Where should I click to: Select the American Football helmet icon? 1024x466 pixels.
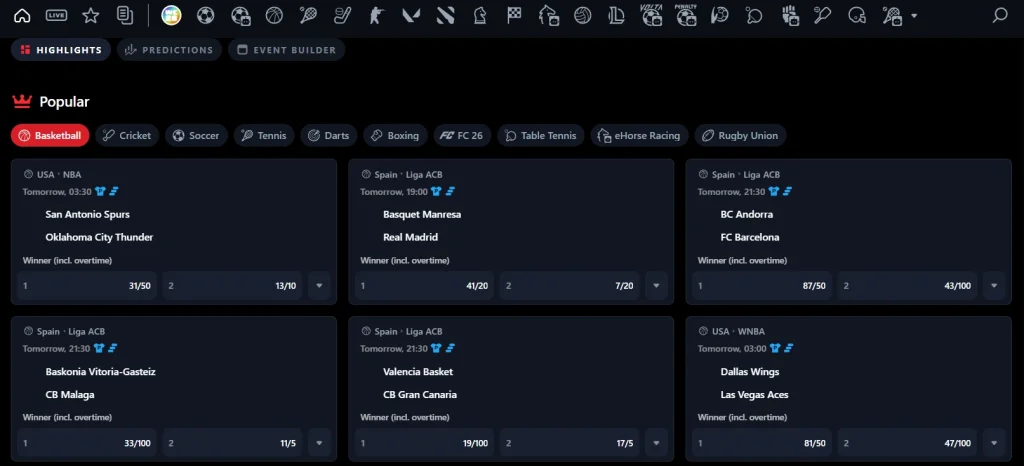click(x=857, y=16)
